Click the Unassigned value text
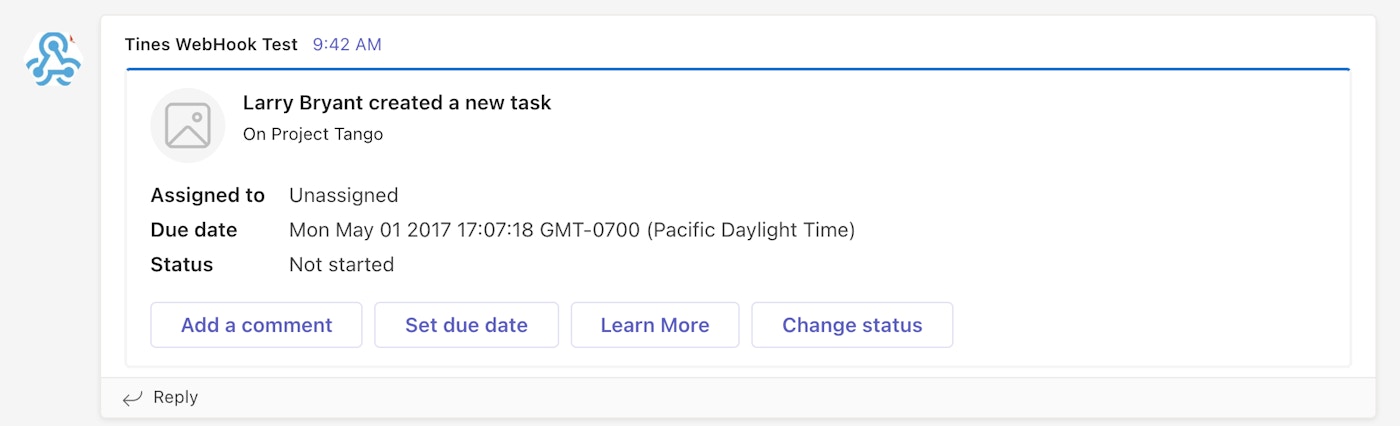Viewport: 1400px width, 426px height. pyautogui.click(x=343, y=195)
